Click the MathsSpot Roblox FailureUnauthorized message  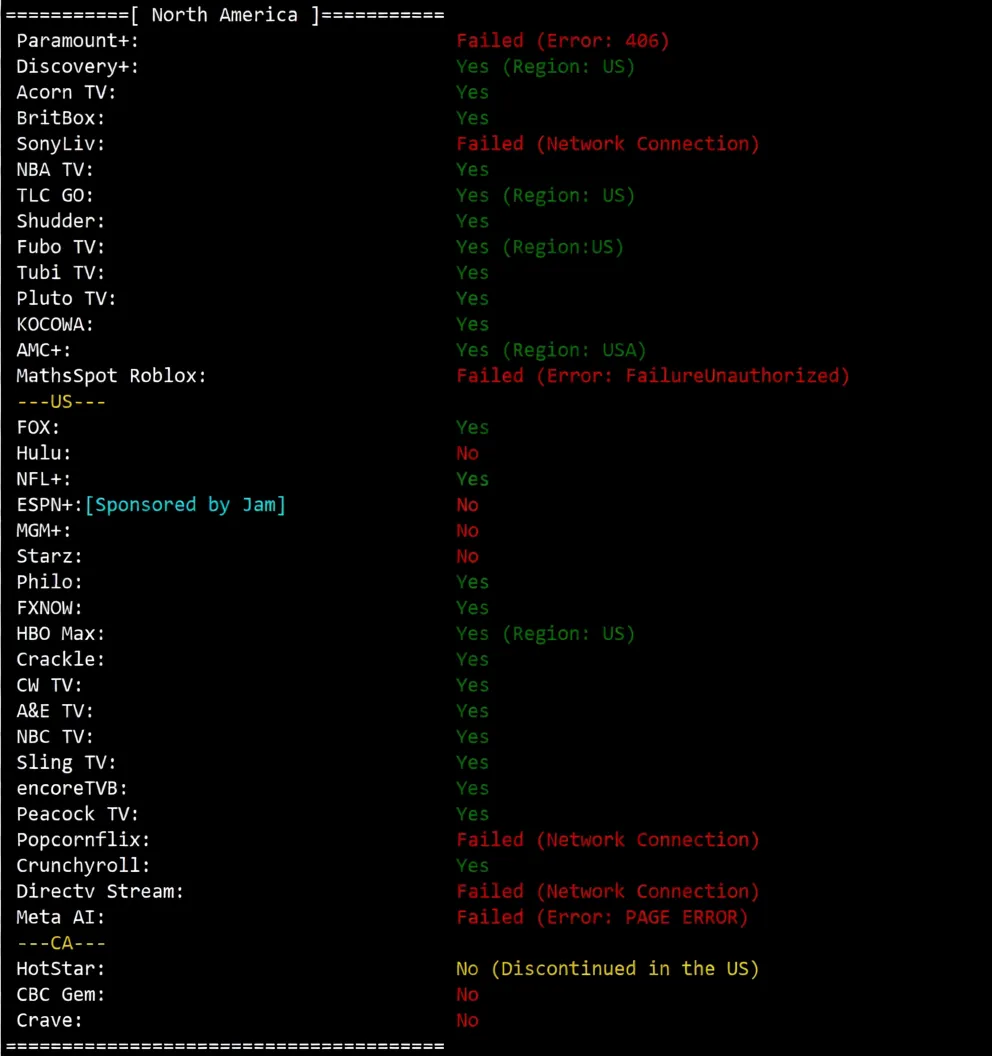click(652, 376)
